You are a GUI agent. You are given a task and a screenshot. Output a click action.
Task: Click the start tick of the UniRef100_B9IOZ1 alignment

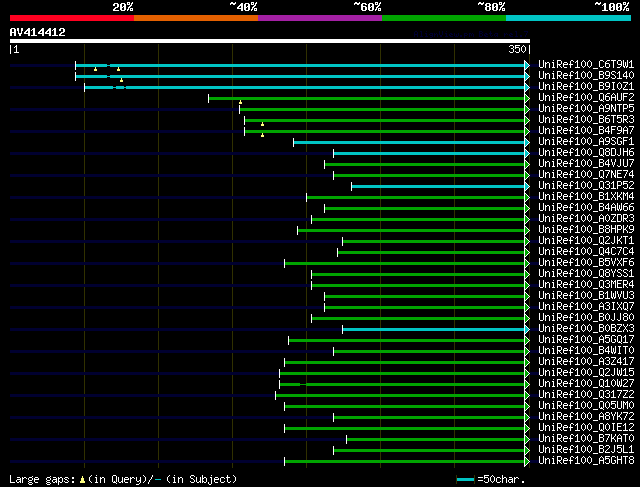pos(84,87)
